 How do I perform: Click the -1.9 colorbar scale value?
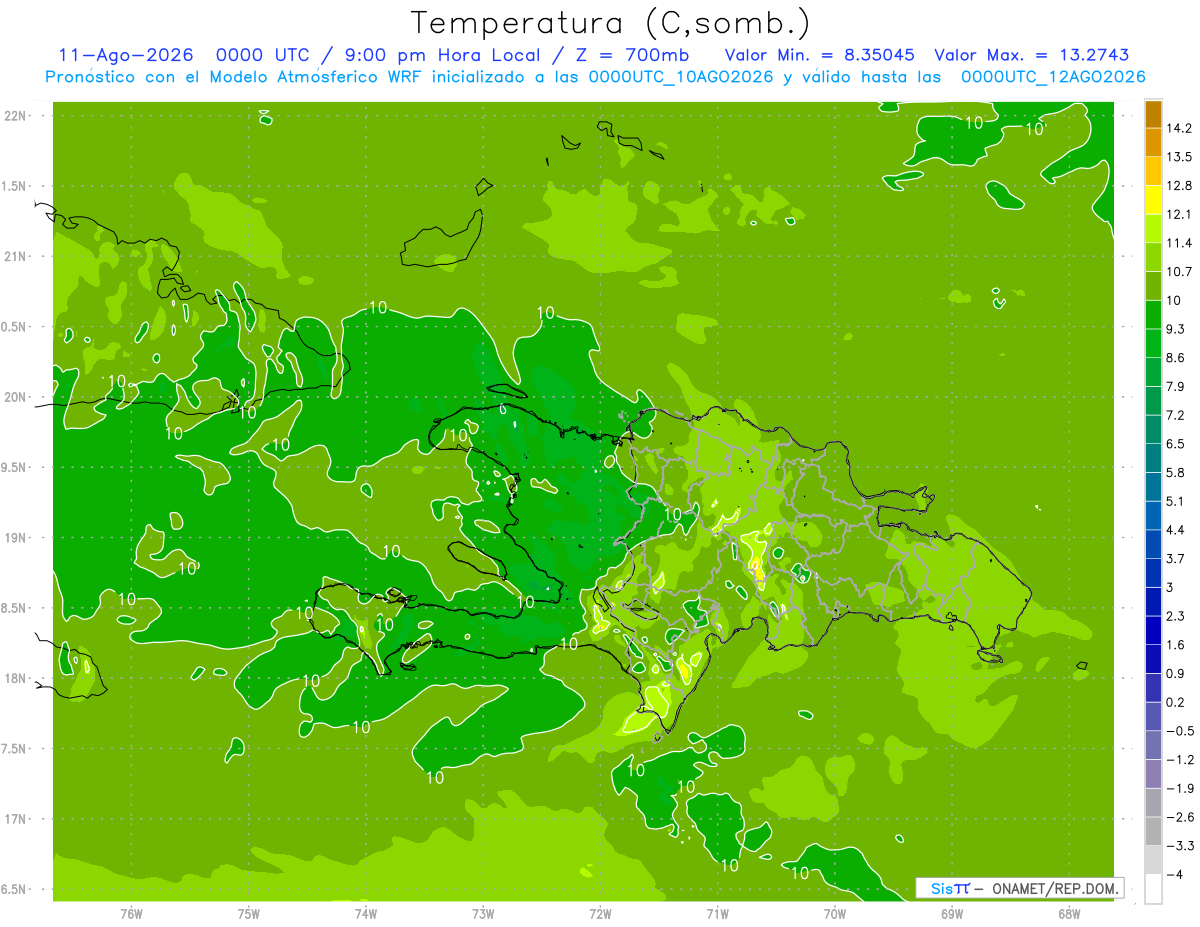pyautogui.click(x=1180, y=788)
